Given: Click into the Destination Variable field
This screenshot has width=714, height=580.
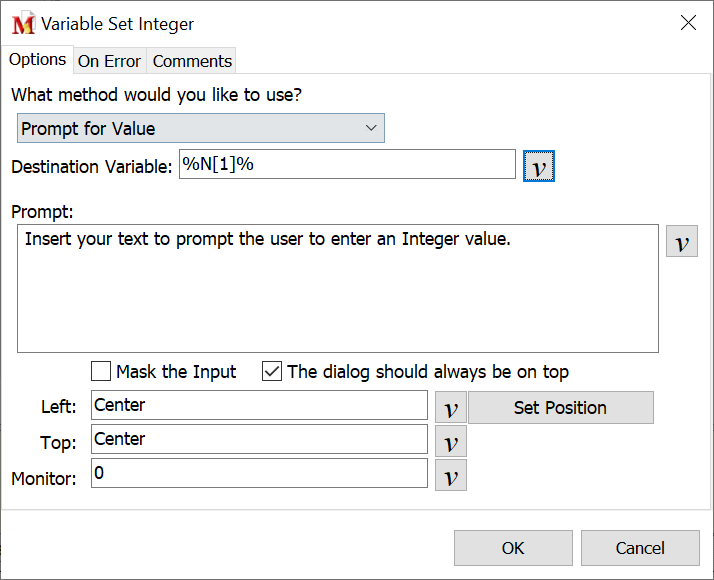Looking at the screenshot, I should (346, 165).
